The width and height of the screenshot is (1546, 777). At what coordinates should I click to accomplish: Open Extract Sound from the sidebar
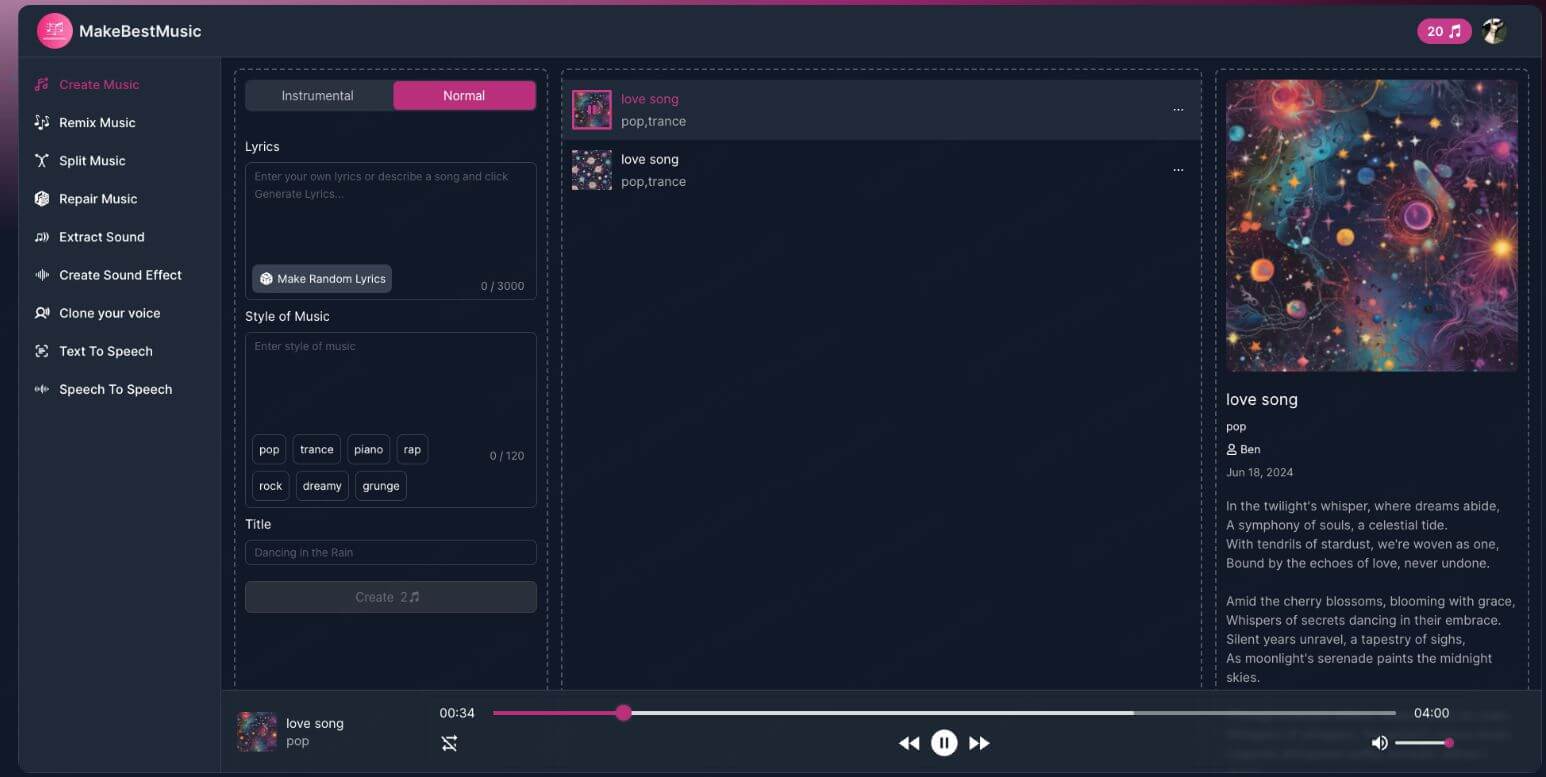[101, 237]
